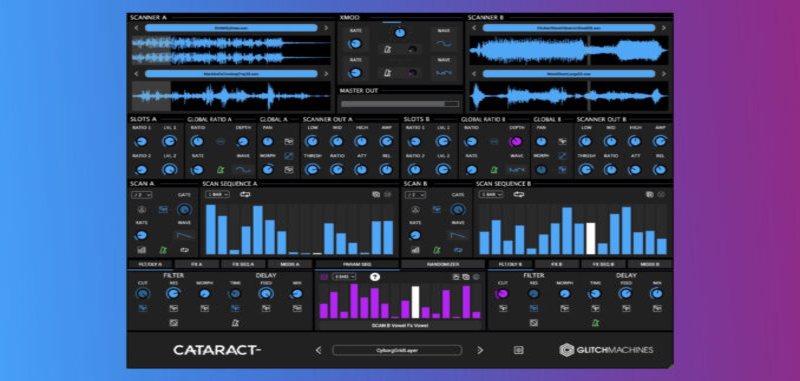This screenshot has height=381, width=800.
Task: Open the /2 division dropdown in Scan B
Action: [x=415, y=195]
